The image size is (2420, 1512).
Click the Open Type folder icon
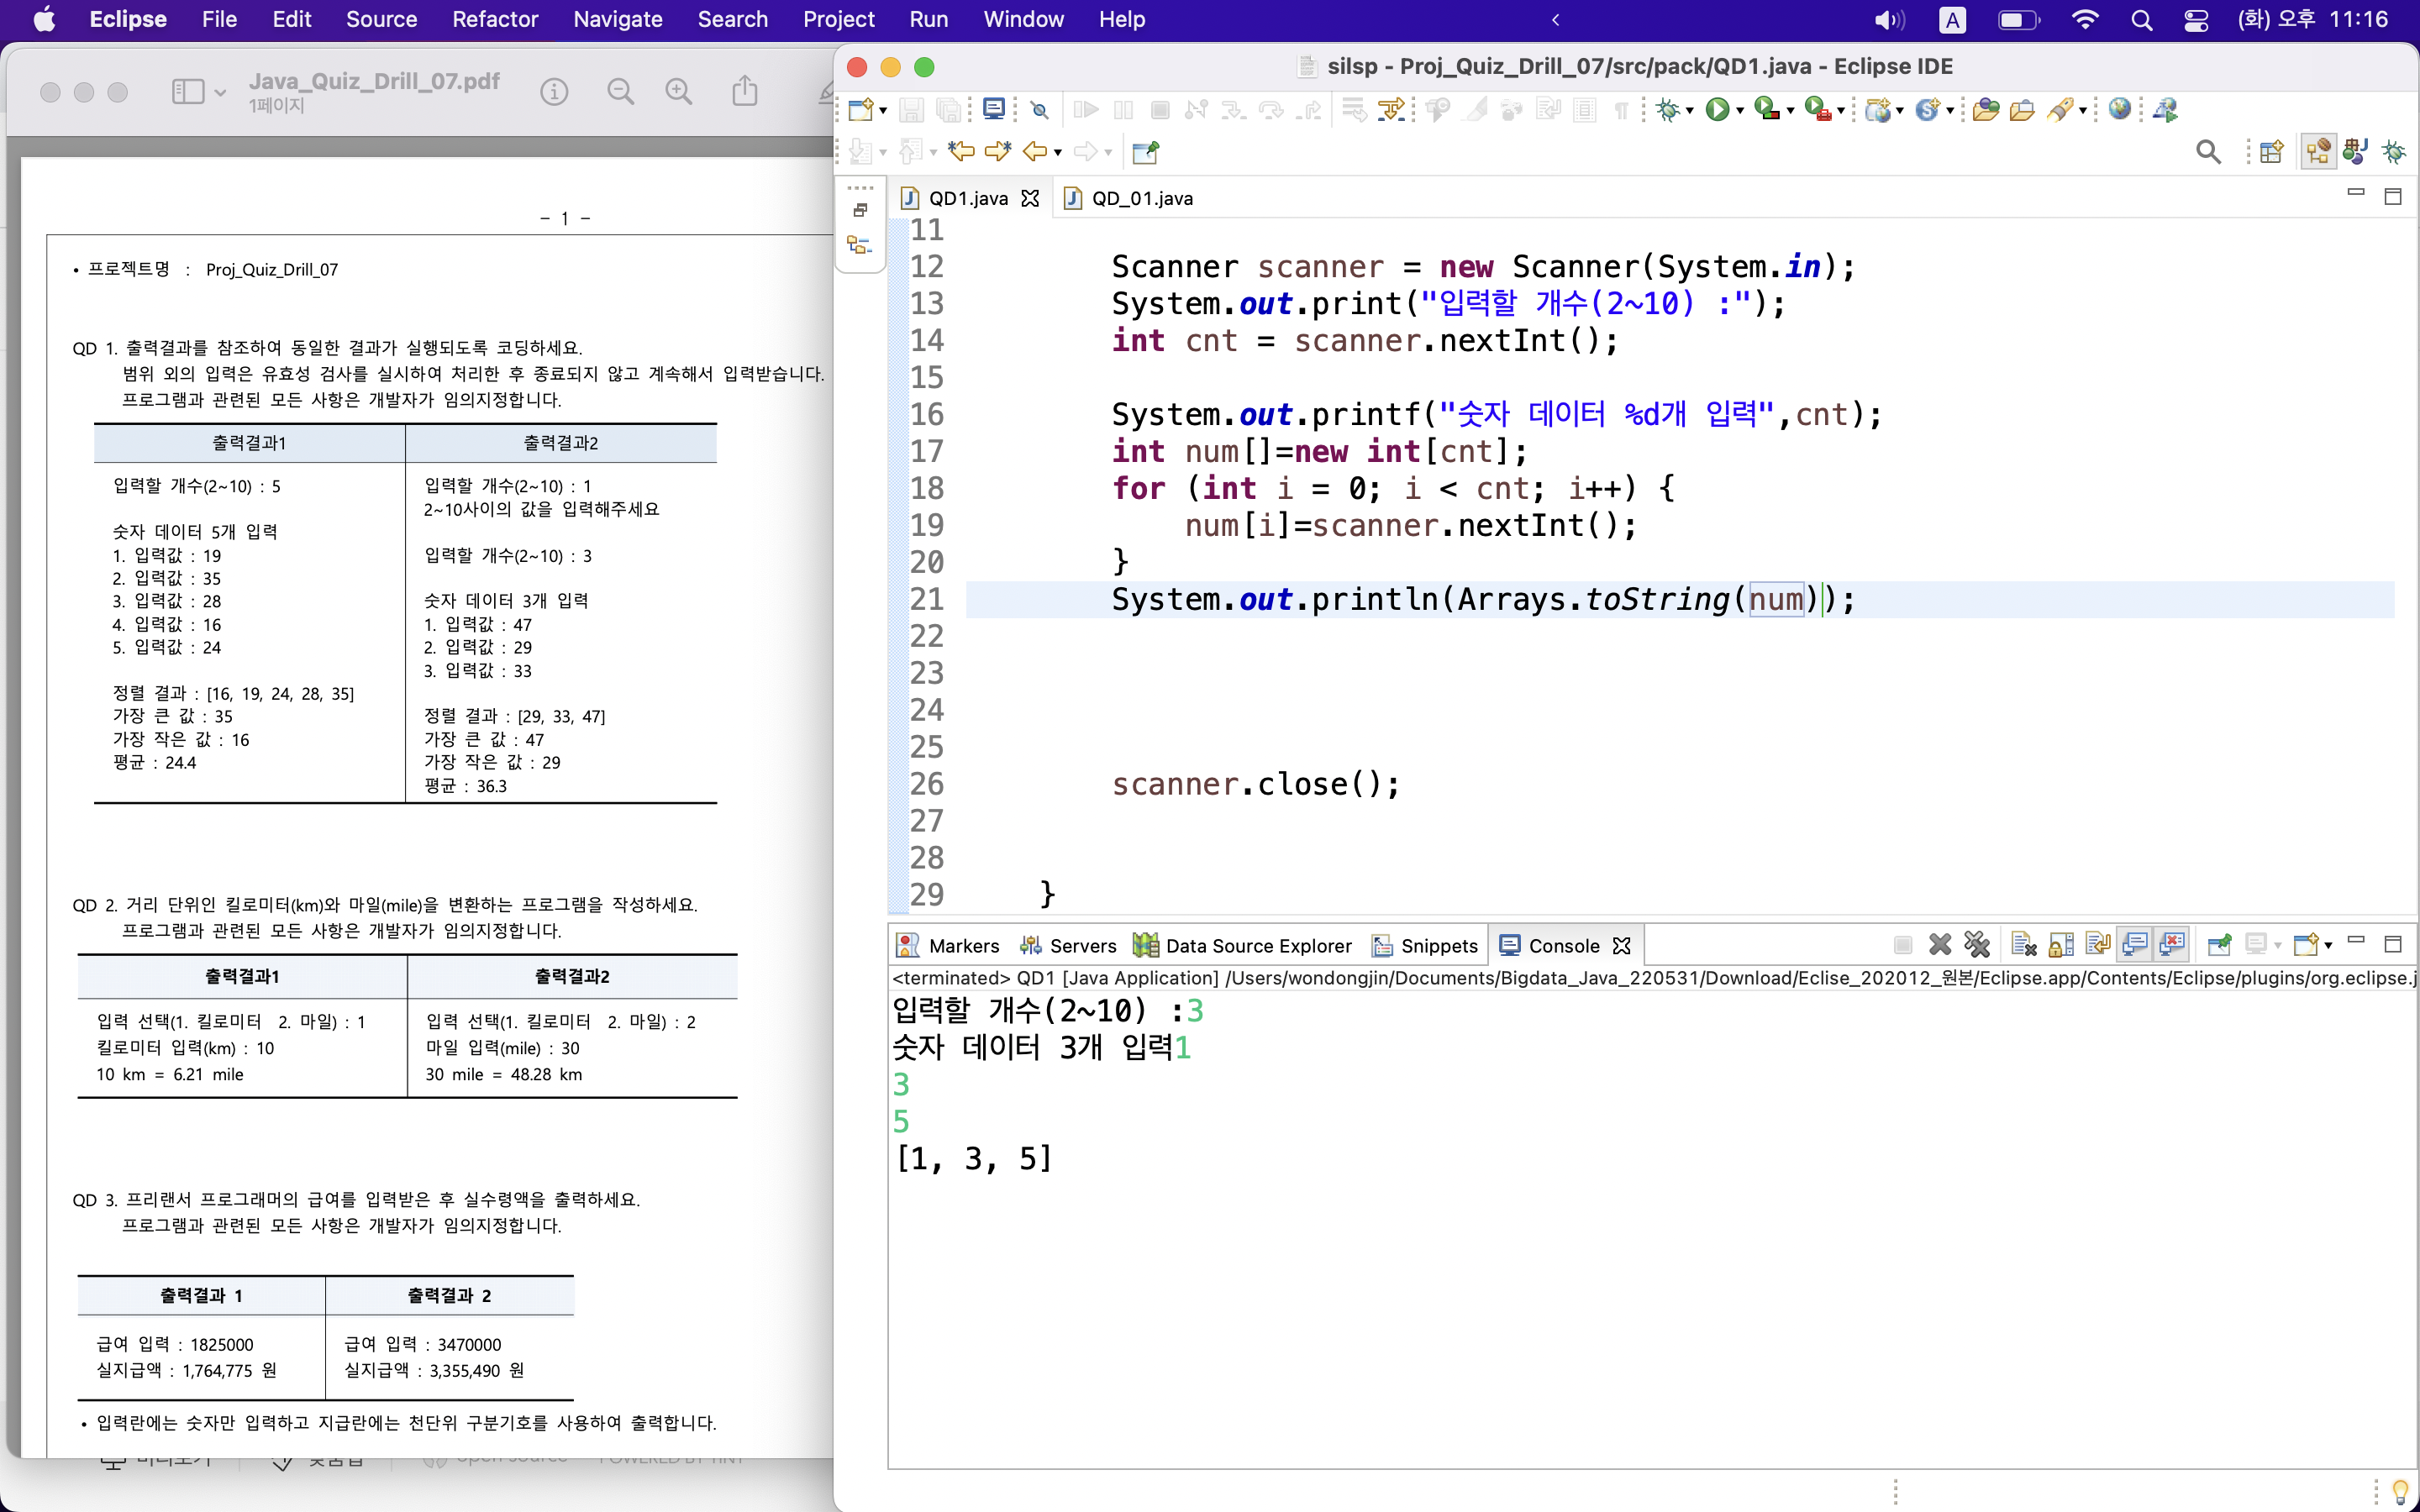1986,109
